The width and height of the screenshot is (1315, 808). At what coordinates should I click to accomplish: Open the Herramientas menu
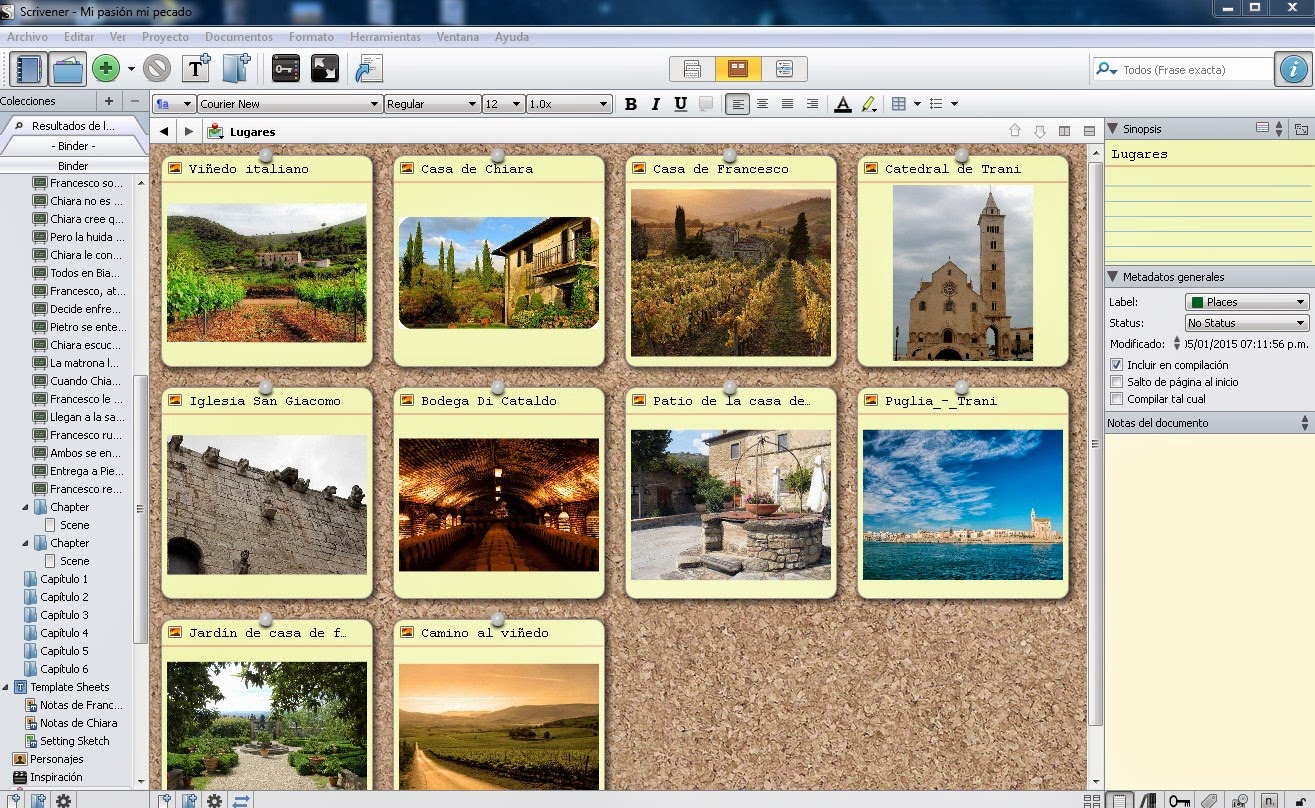pyautogui.click(x=385, y=37)
